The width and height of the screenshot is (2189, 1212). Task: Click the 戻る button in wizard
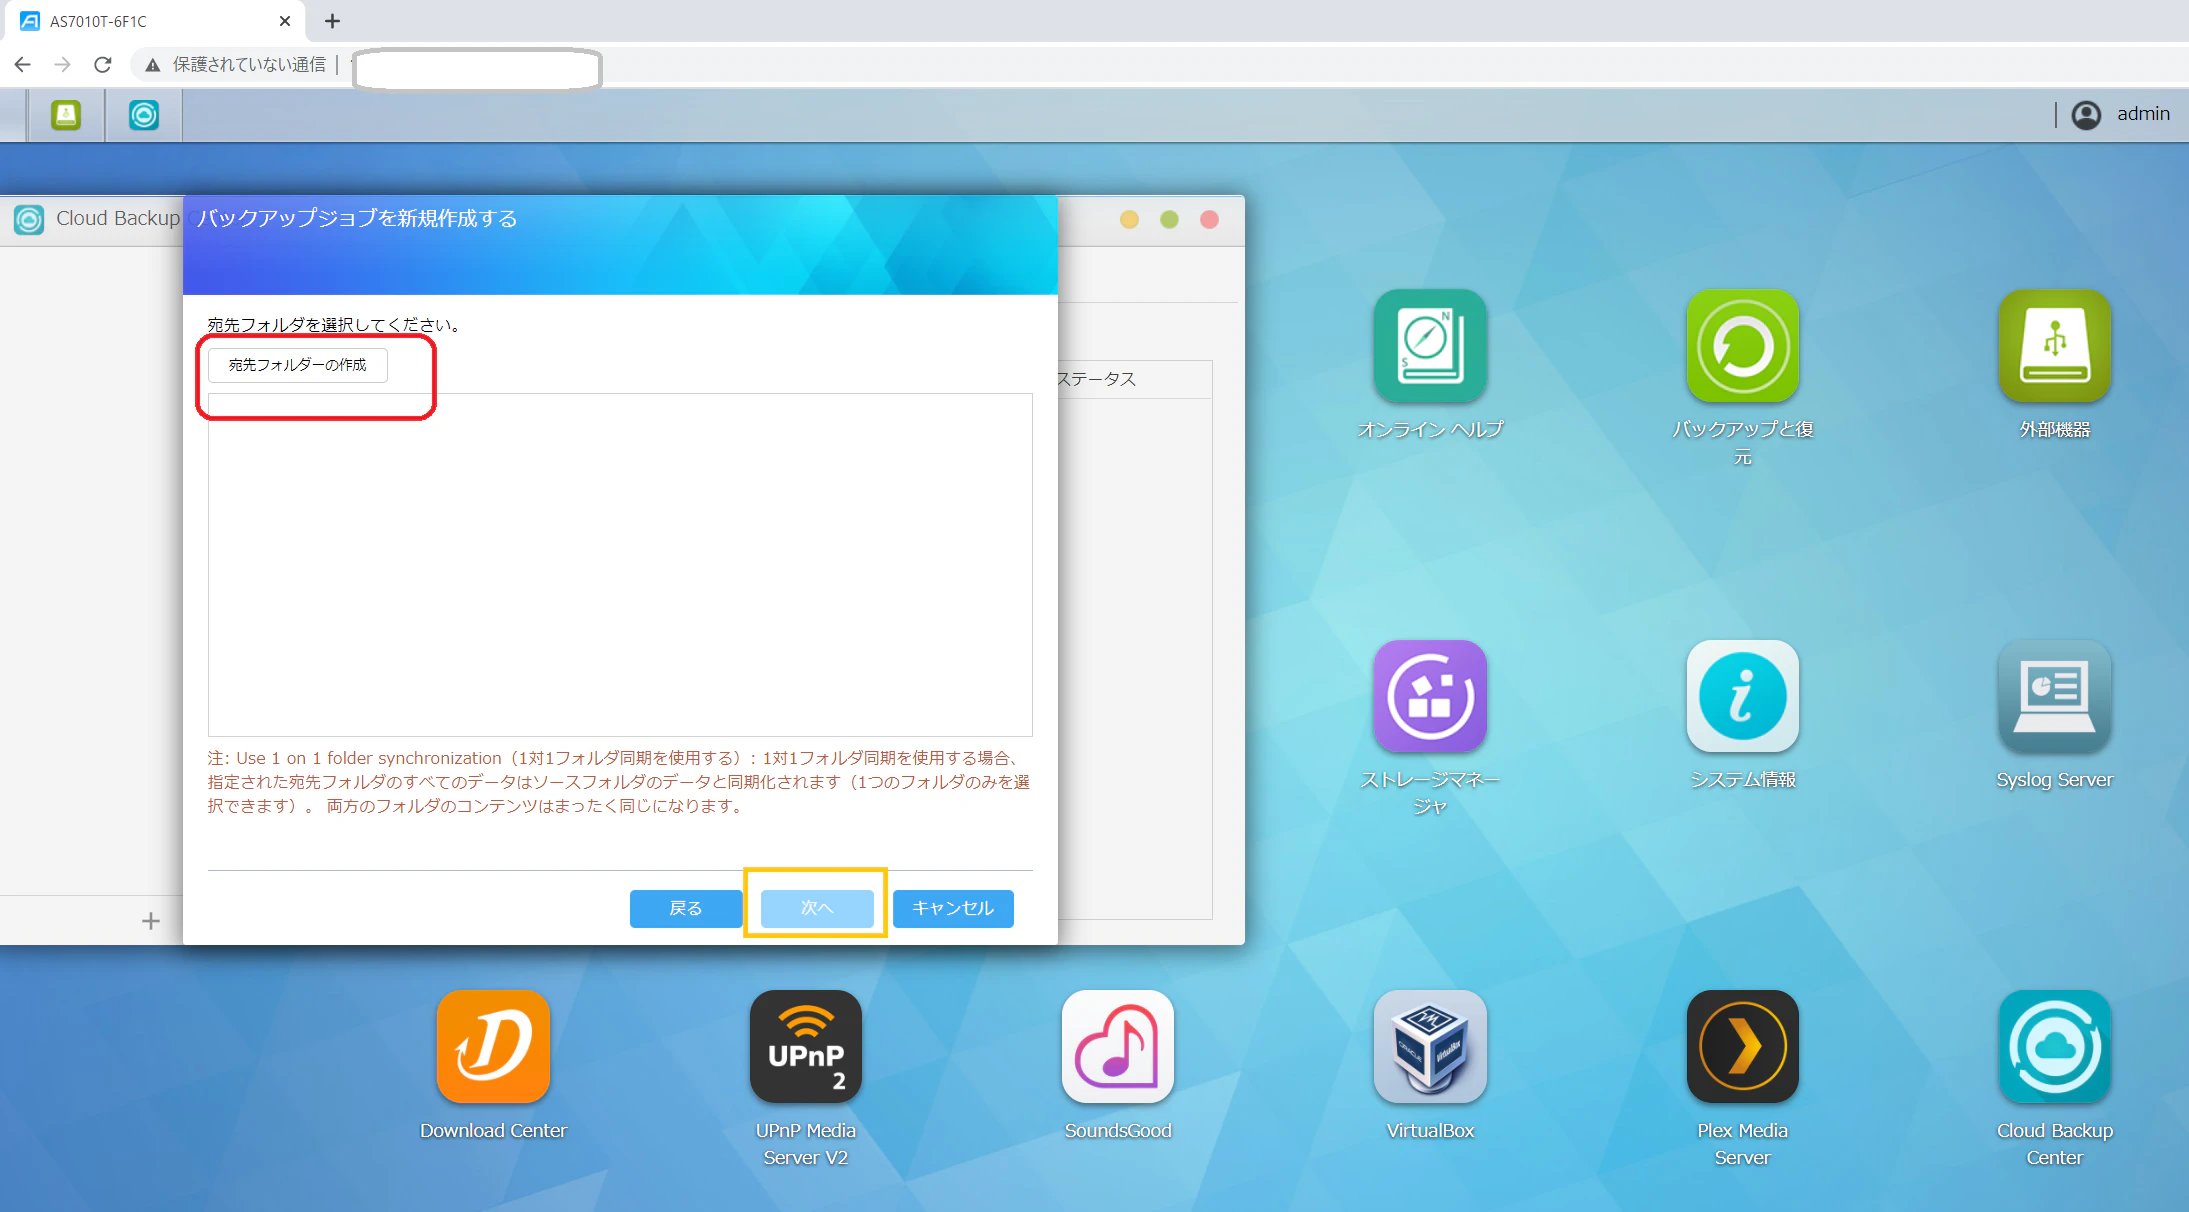click(686, 908)
